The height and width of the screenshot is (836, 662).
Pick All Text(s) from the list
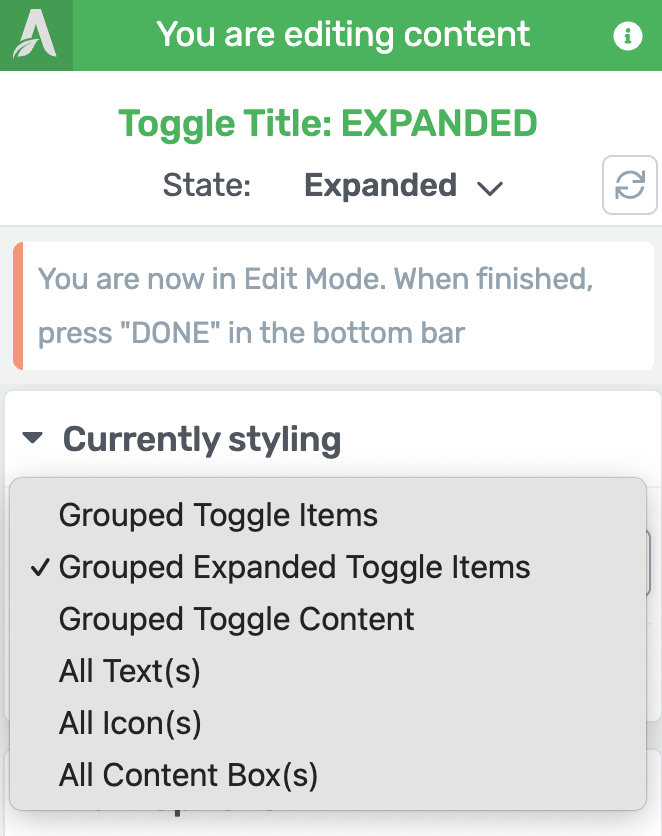click(x=130, y=671)
